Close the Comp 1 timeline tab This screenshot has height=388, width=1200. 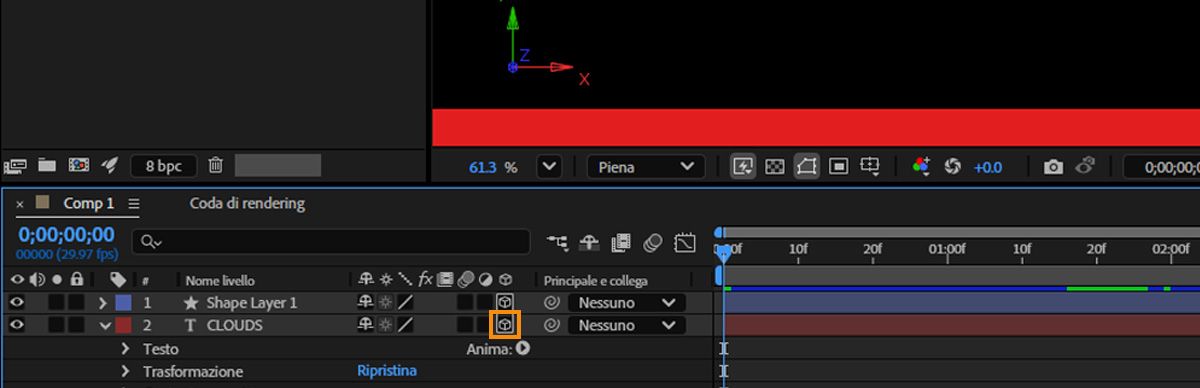tap(19, 204)
